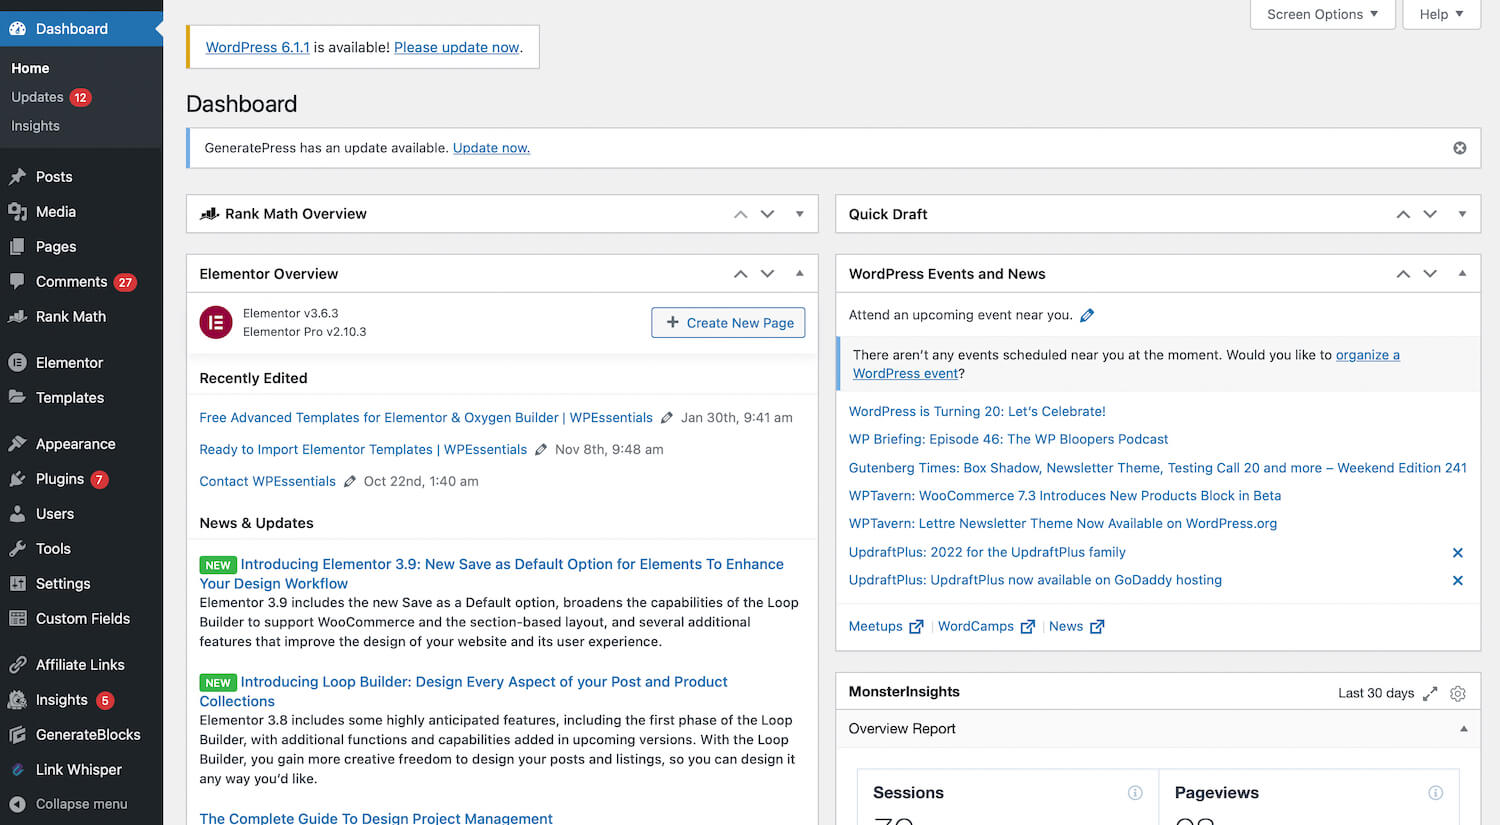The image size is (1500, 825).
Task: Click the Media library icon
Action: click(x=18, y=212)
